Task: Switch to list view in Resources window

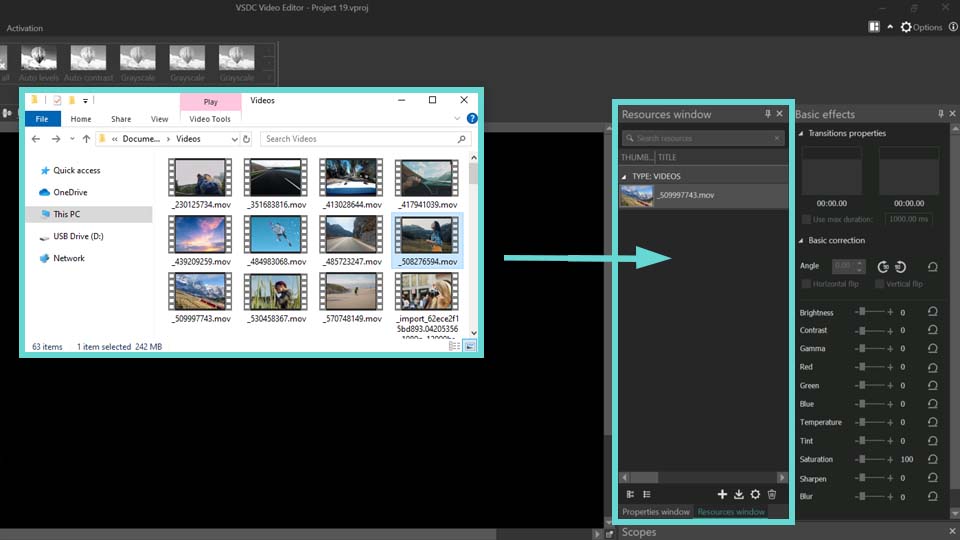Action: point(647,494)
